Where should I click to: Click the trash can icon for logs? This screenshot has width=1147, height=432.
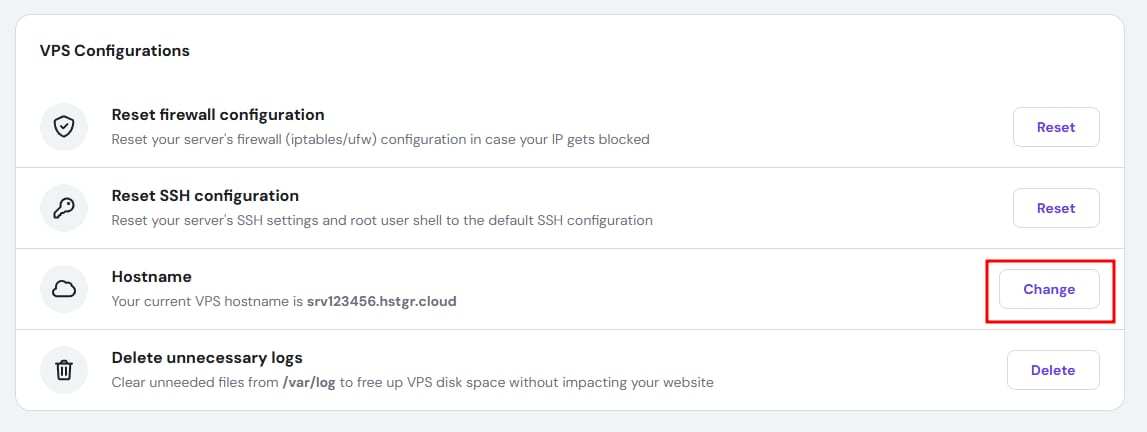coord(64,370)
